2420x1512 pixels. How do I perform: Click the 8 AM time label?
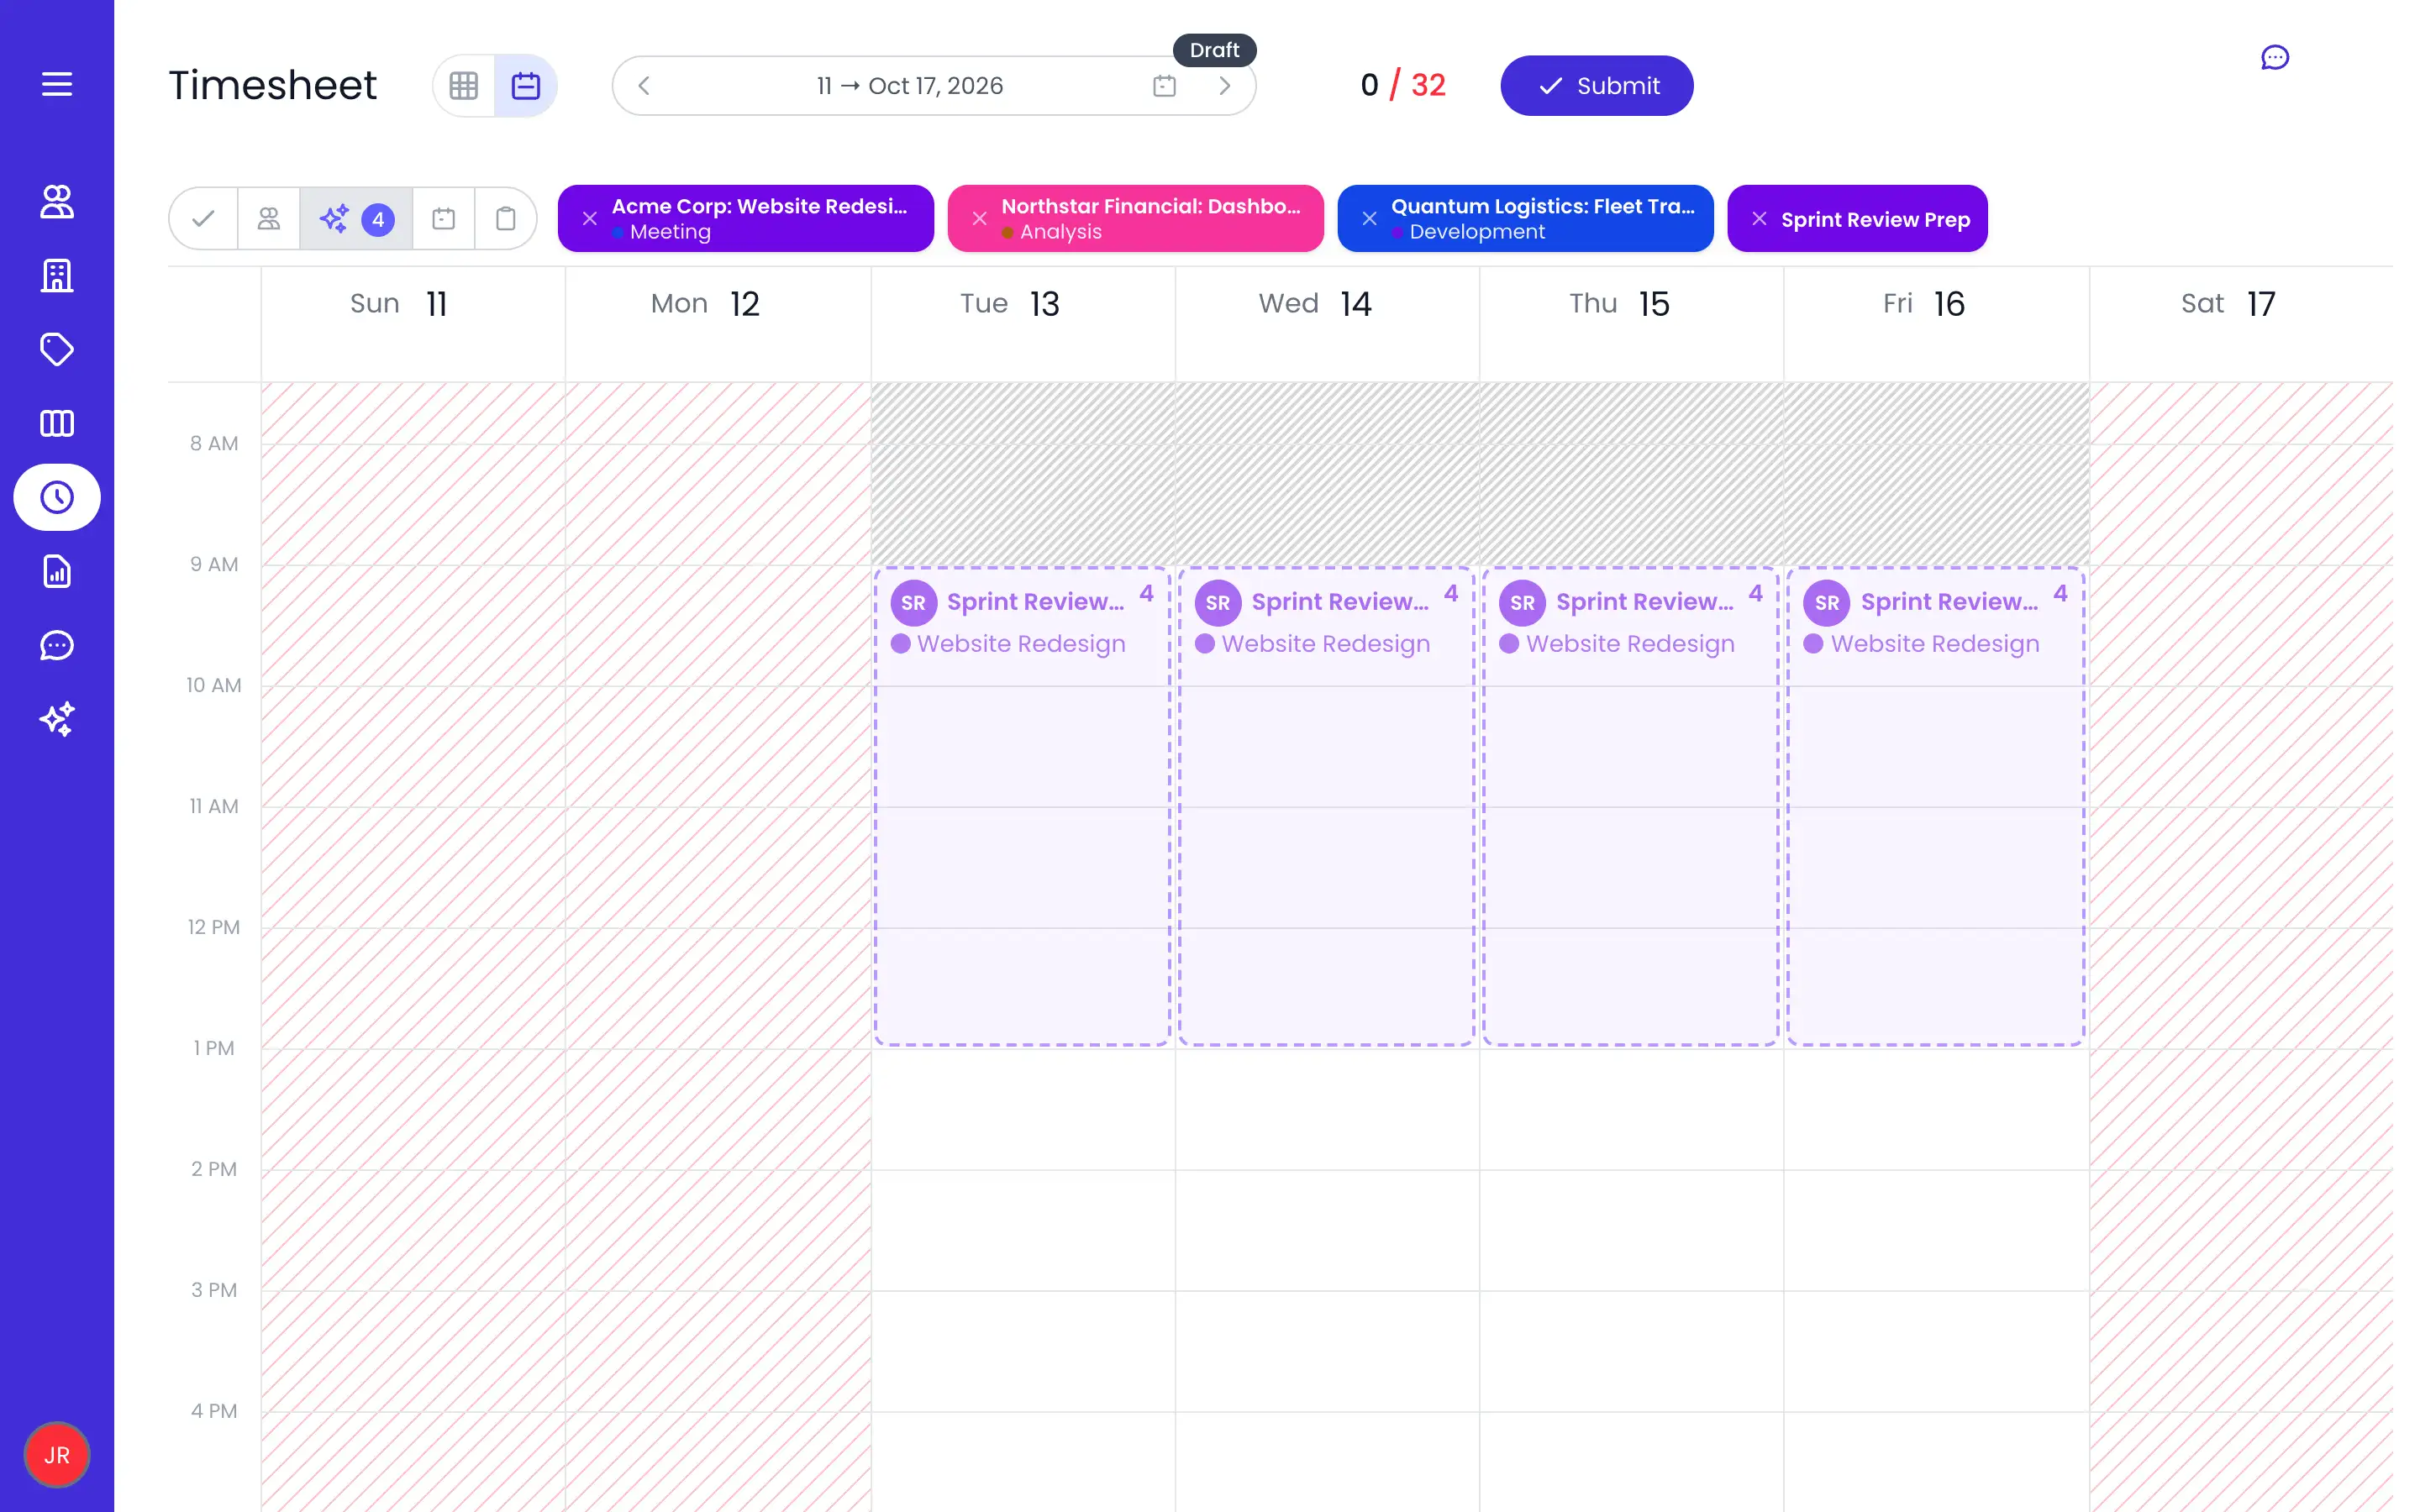(214, 443)
